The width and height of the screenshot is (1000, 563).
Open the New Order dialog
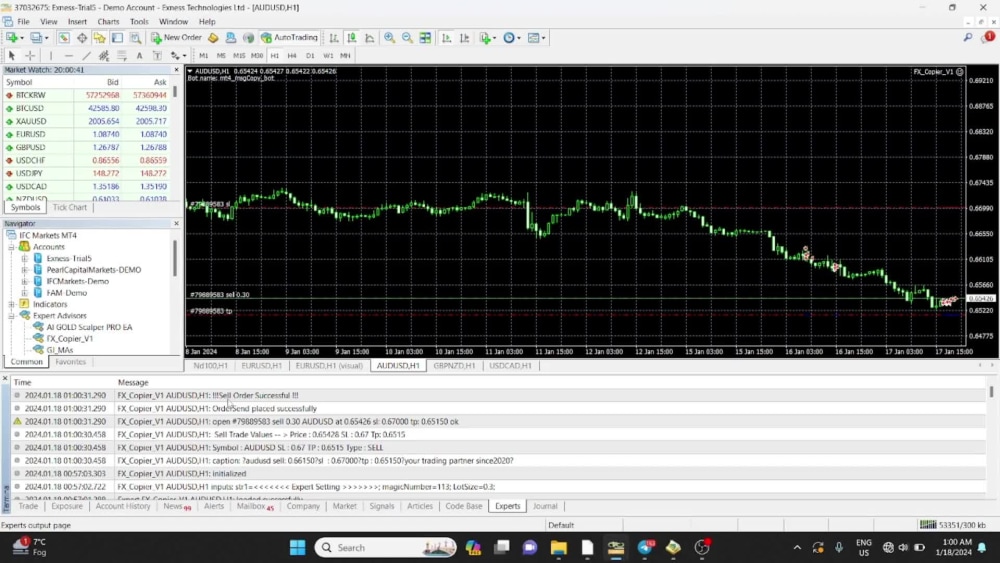click(176, 38)
